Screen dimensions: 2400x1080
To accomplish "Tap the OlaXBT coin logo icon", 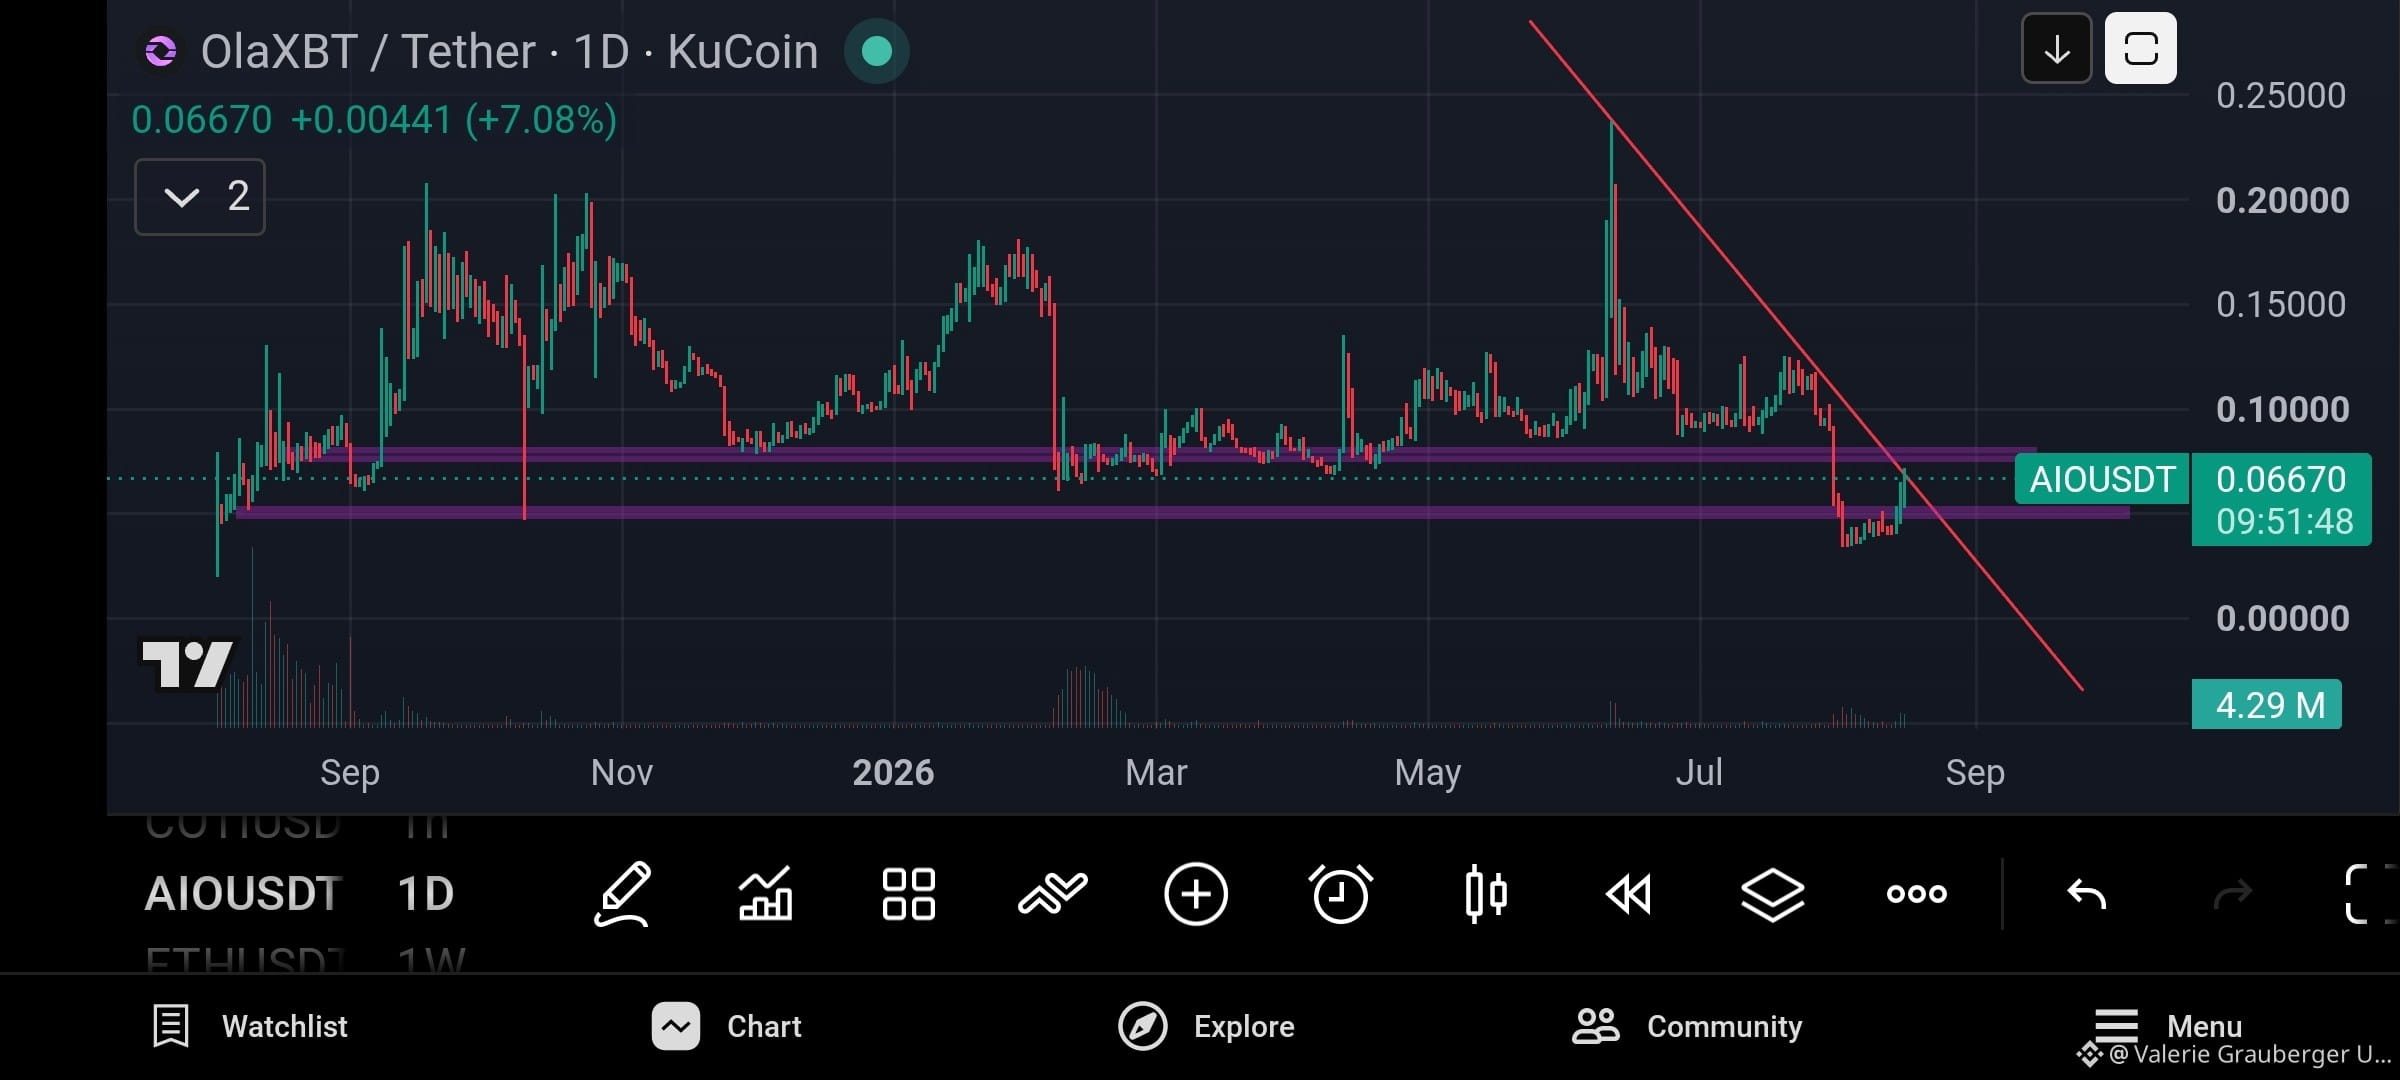I will coord(161,51).
